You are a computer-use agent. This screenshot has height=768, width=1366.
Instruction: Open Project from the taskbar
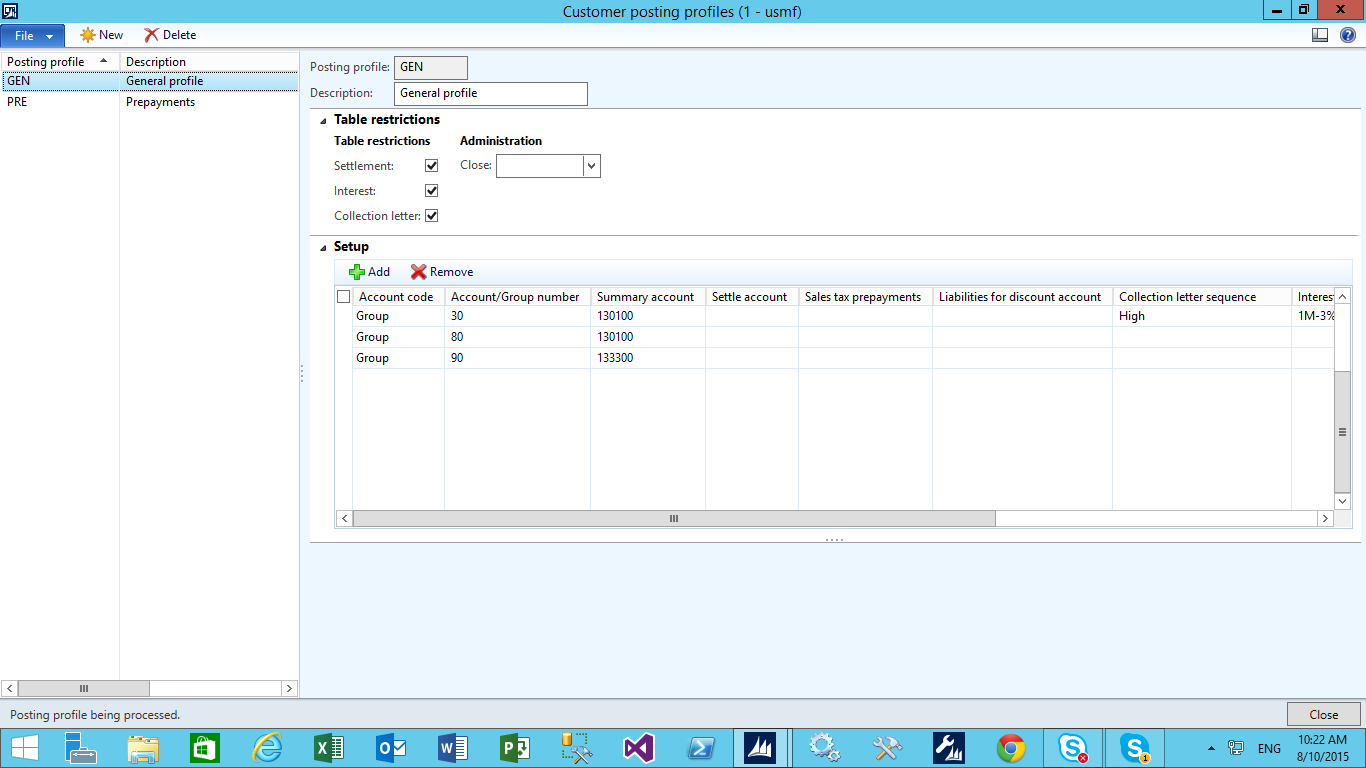[x=515, y=748]
